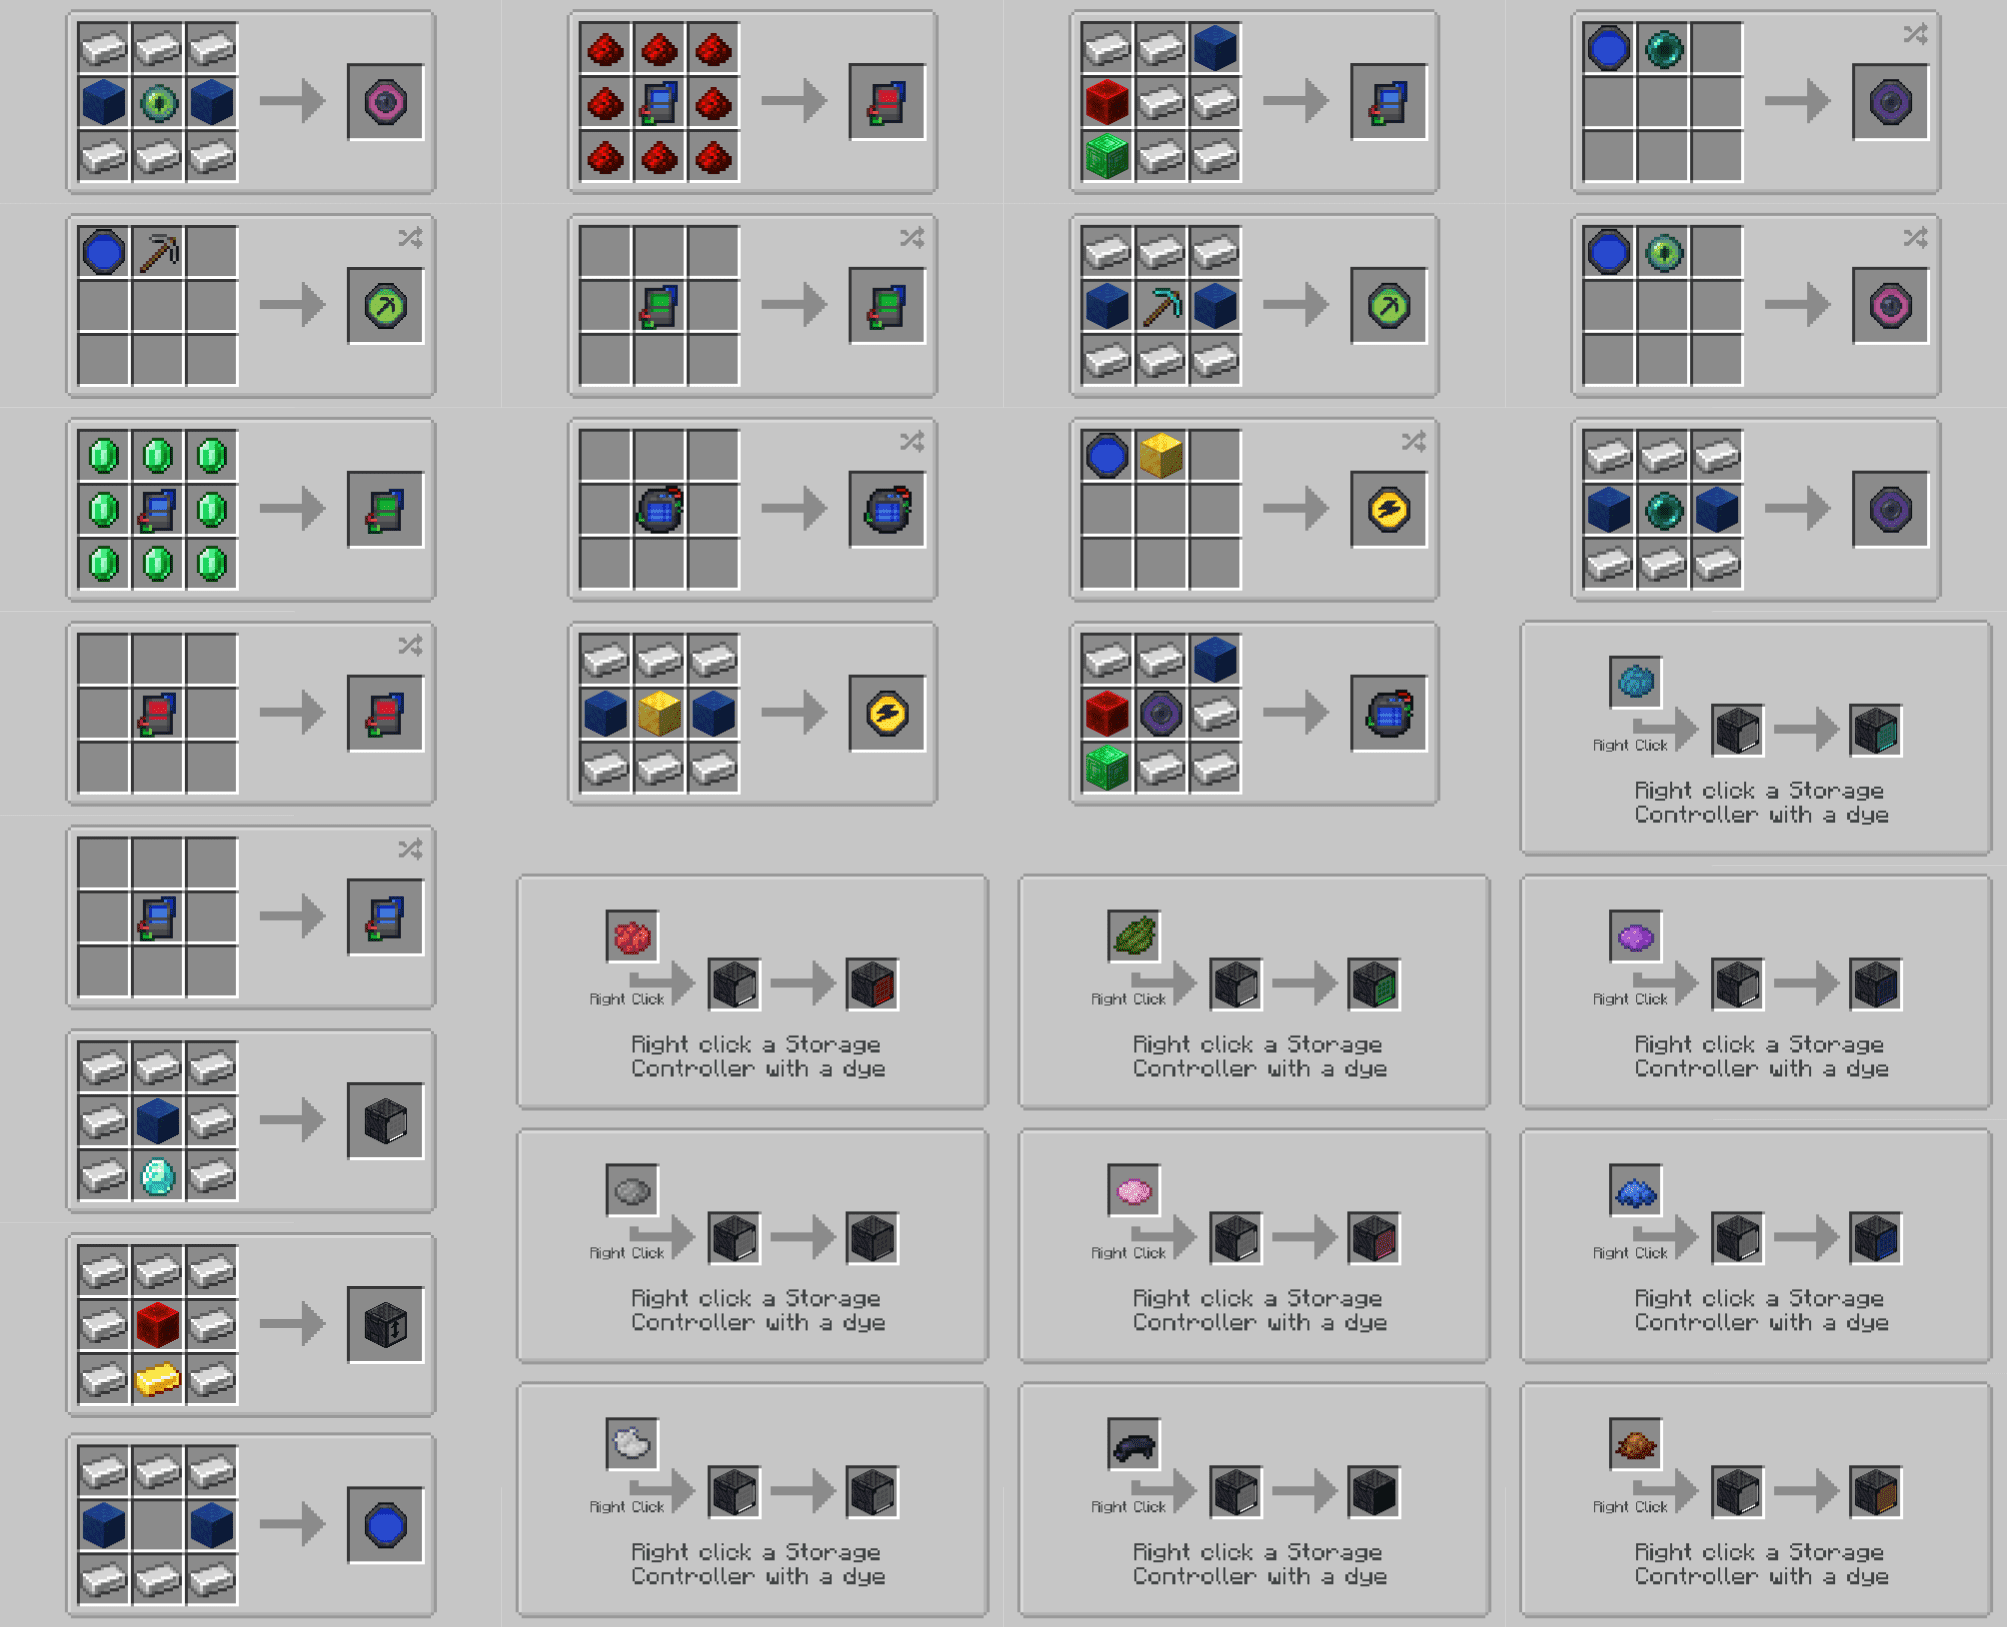Click the undyed Storage Controller in the purple dye panel
This screenshot has width=2007, height=1627.
(1737, 985)
